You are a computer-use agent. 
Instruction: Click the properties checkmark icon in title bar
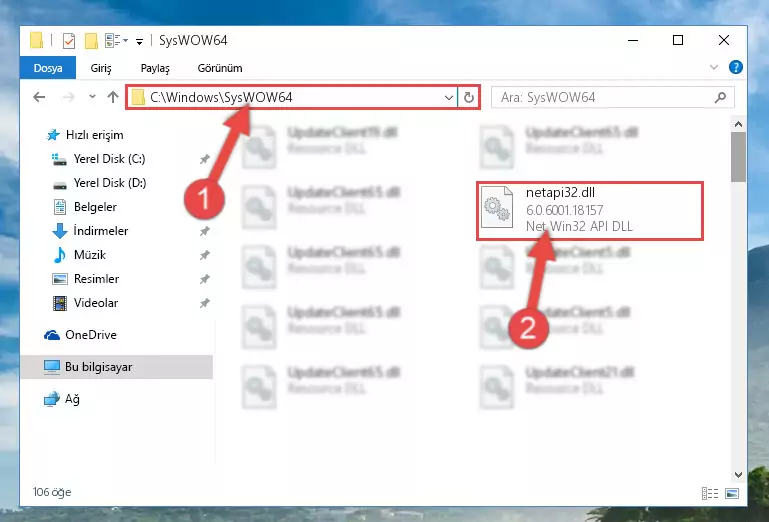click(69, 41)
